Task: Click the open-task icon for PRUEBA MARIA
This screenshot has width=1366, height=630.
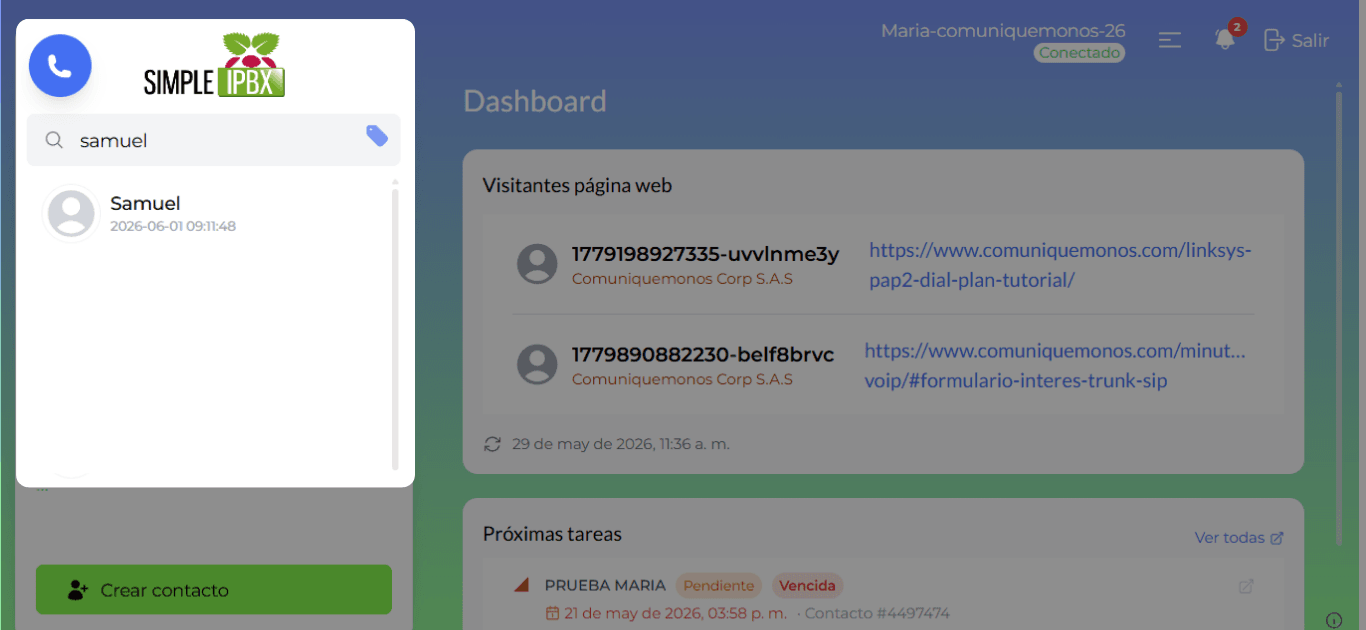Action: tap(1246, 587)
